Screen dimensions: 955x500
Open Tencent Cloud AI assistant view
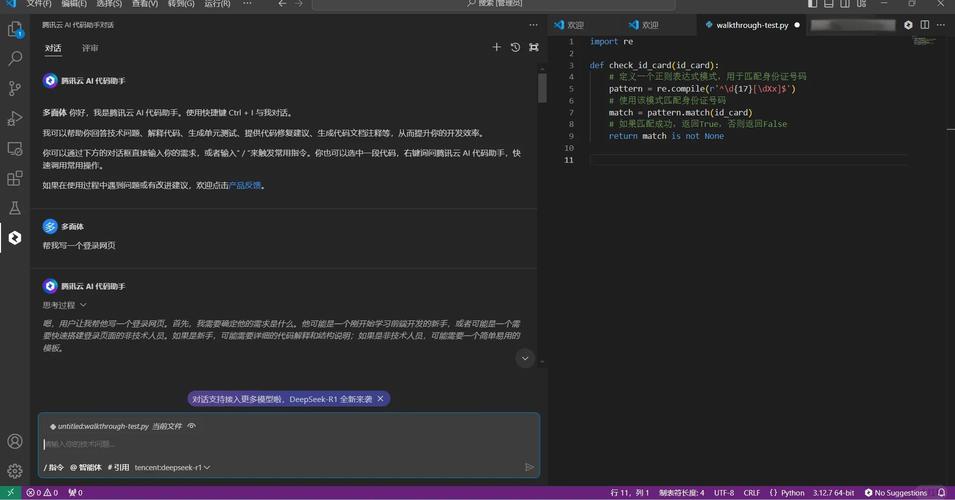coord(15,238)
